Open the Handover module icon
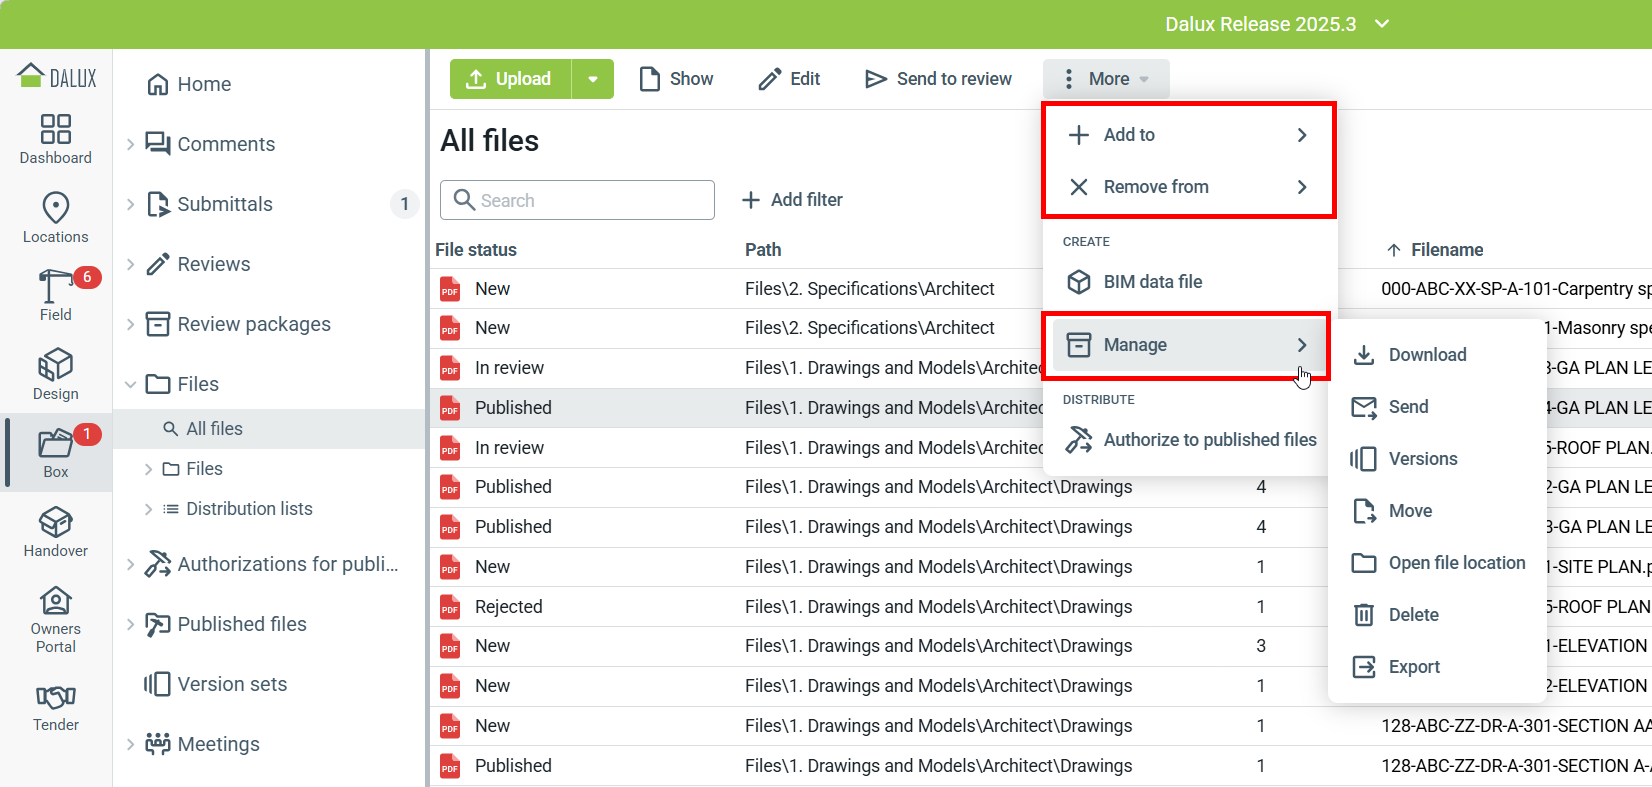Screen dimensions: 1652x787 point(55,522)
